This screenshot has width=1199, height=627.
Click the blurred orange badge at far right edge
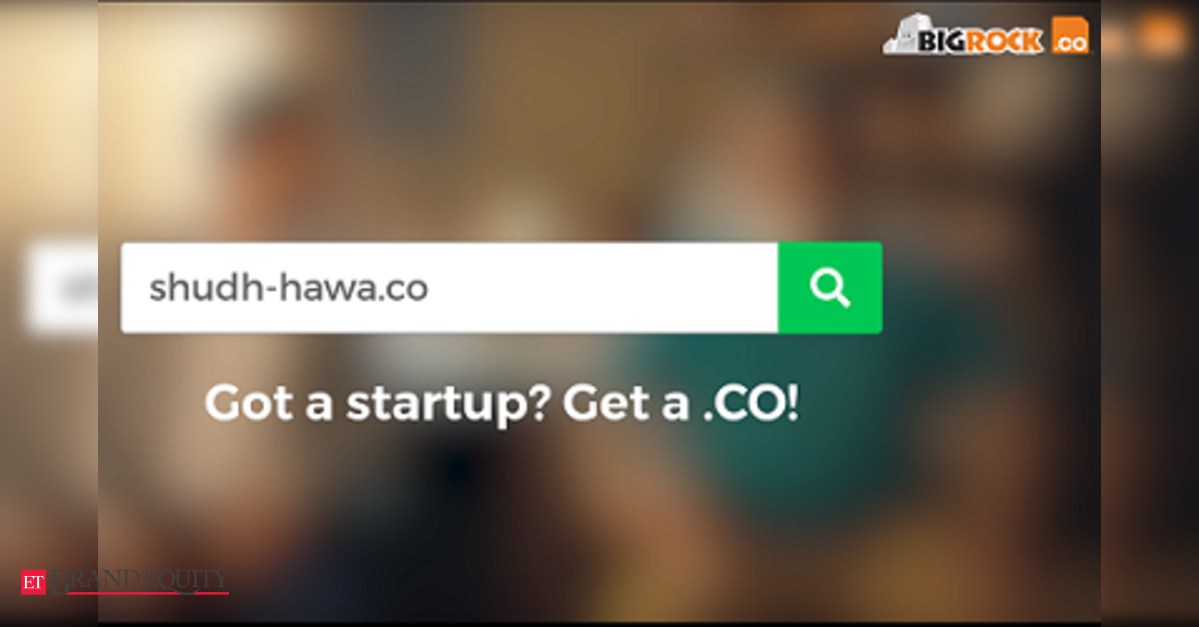pyautogui.click(x=1161, y=34)
